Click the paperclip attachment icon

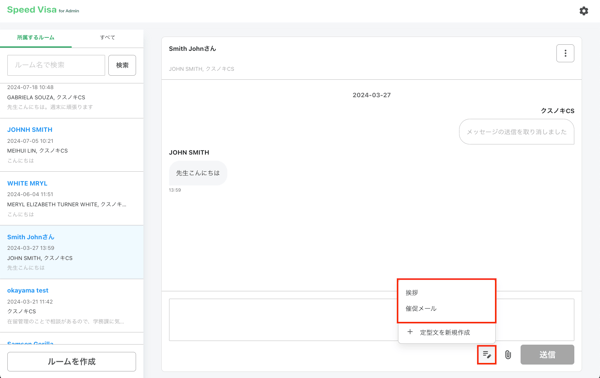click(508, 355)
